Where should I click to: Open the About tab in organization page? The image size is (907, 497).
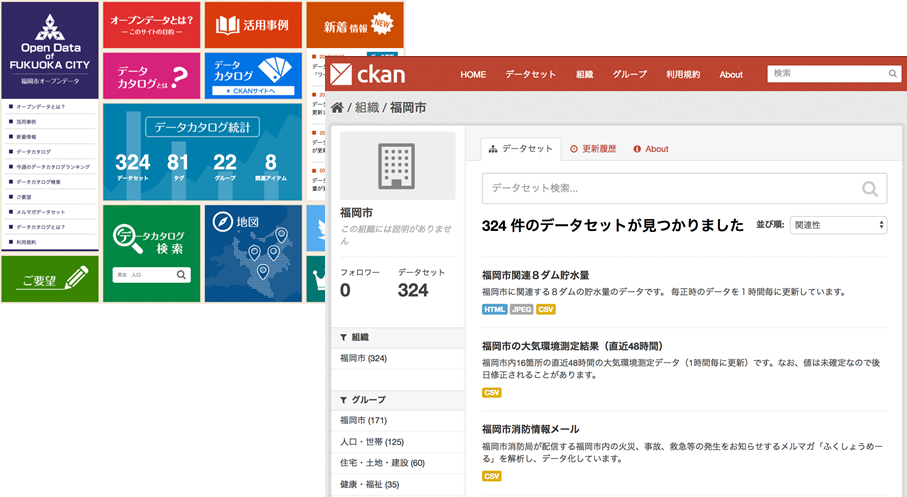651,149
